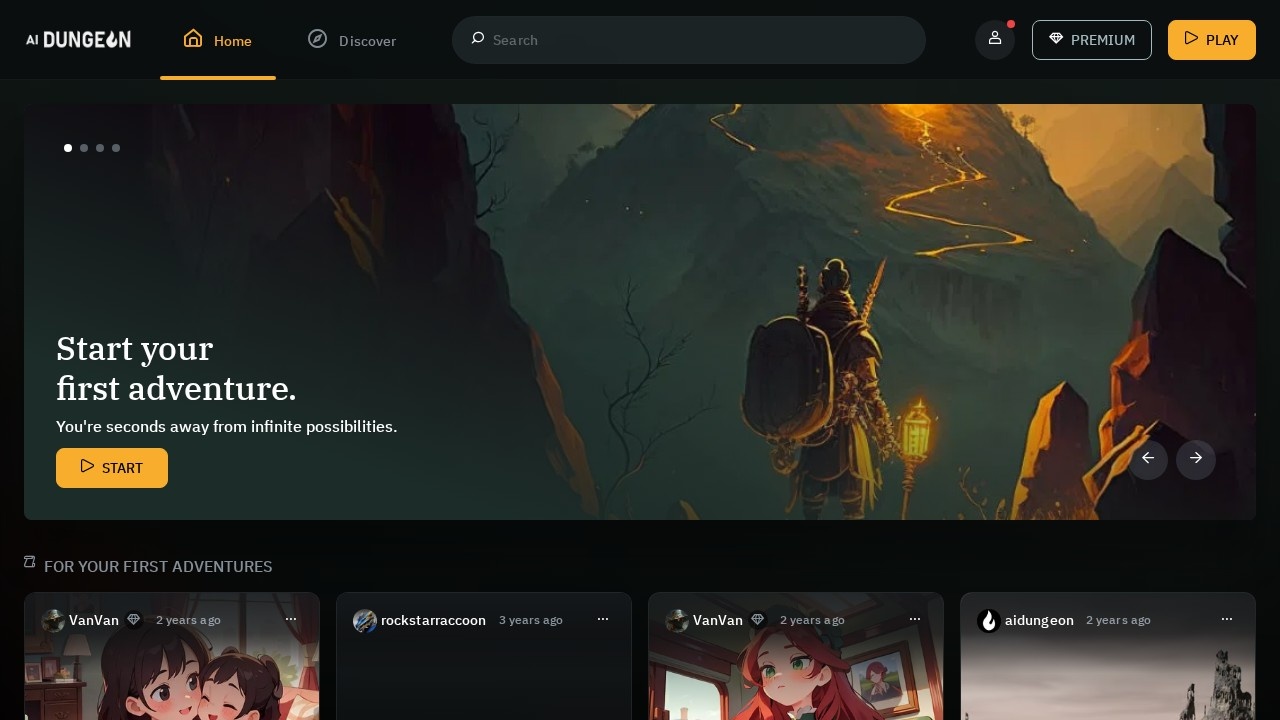The width and height of the screenshot is (1280, 720).
Task: Click START on the adventure banner
Action: pyautogui.click(x=112, y=468)
